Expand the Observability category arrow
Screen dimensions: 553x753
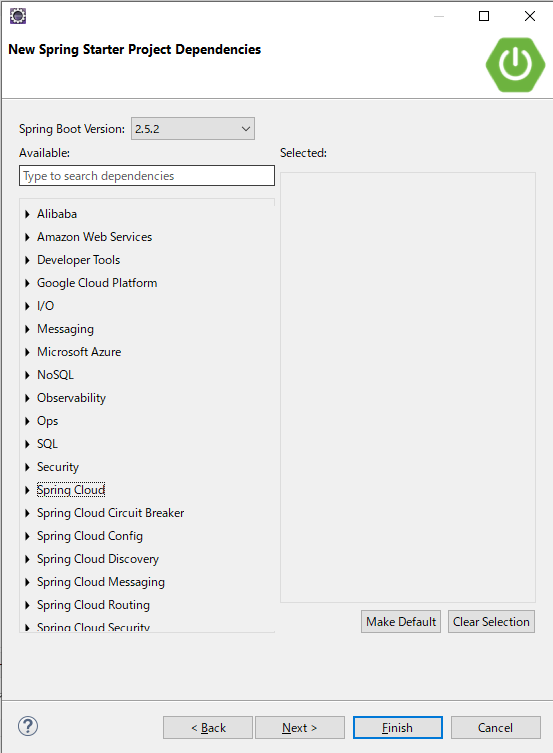(27, 398)
